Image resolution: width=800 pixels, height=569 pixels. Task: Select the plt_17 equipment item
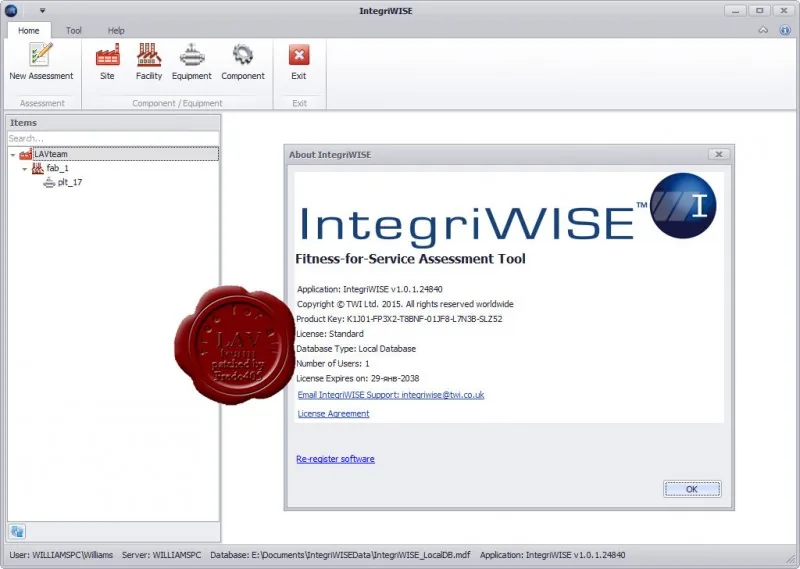[69, 182]
